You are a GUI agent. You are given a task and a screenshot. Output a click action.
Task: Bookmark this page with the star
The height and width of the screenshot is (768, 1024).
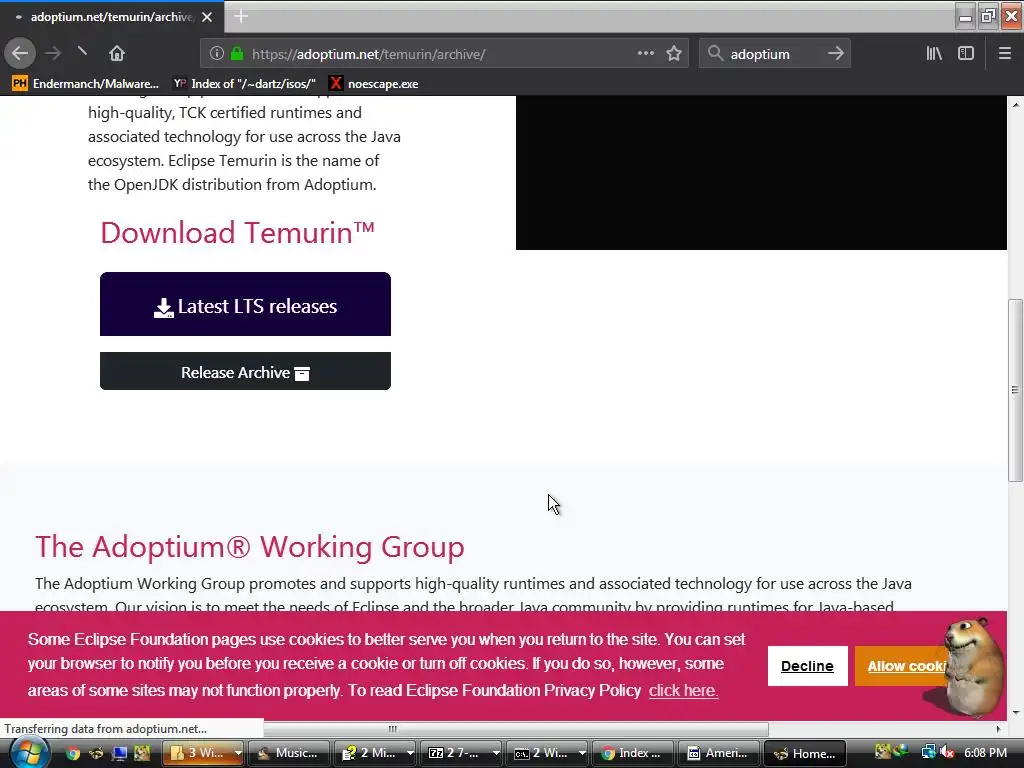tap(674, 54)
